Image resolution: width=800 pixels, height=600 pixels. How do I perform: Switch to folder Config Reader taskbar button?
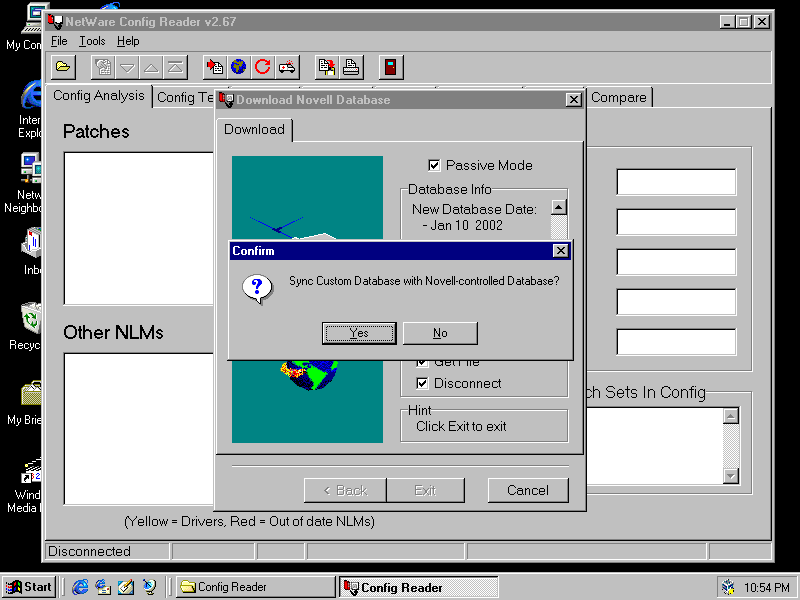pyautogui.click(x=256, y=587)
